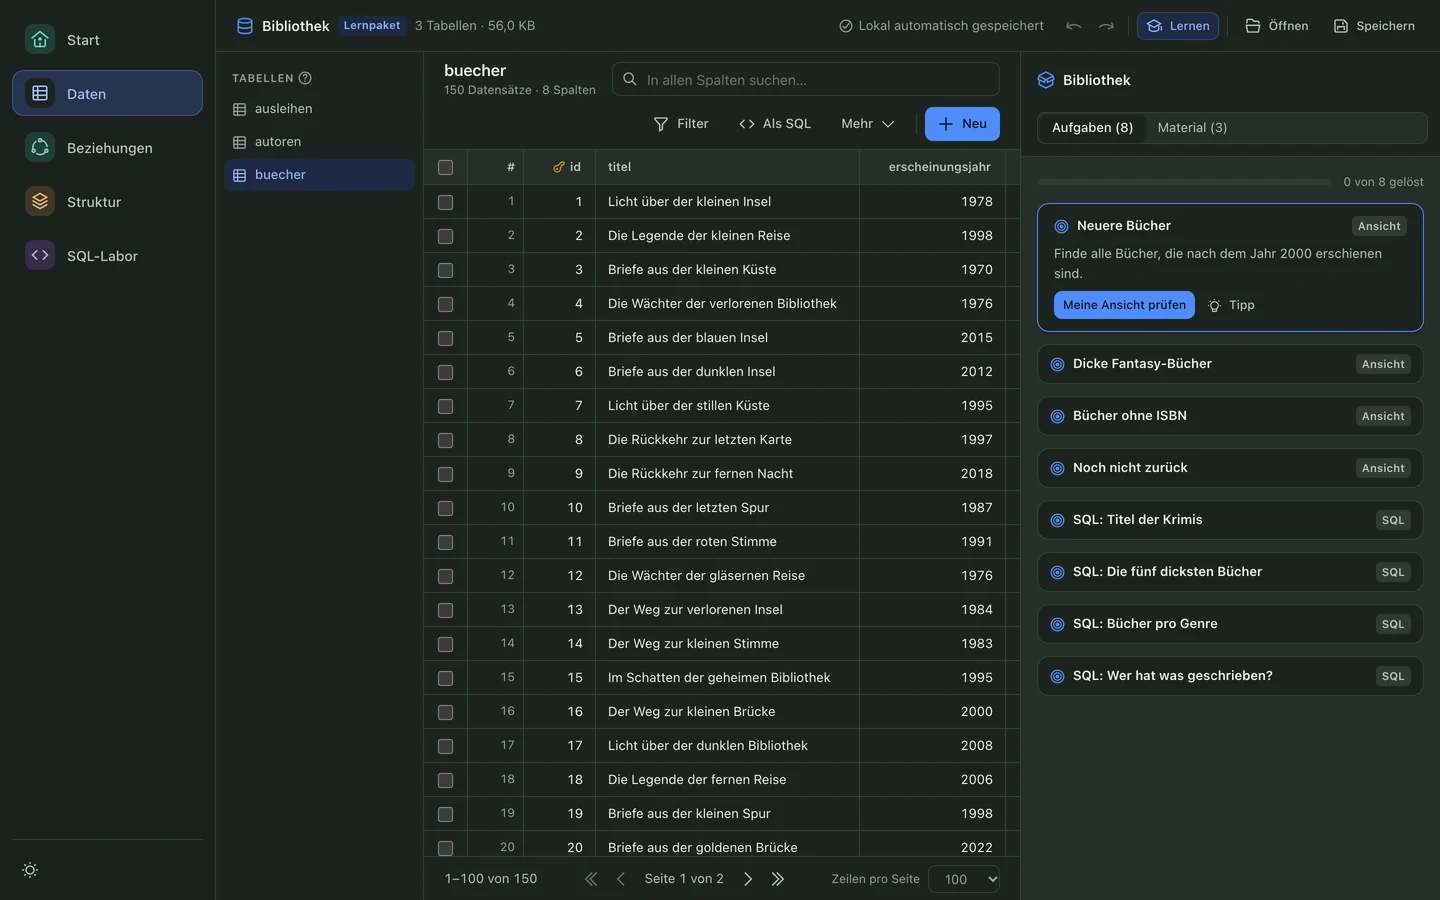The height and width of the screenshot is (900, 1440).
Task: Jump to last page double-chevron
Action: pyautogui.click(x=778, y=879)
